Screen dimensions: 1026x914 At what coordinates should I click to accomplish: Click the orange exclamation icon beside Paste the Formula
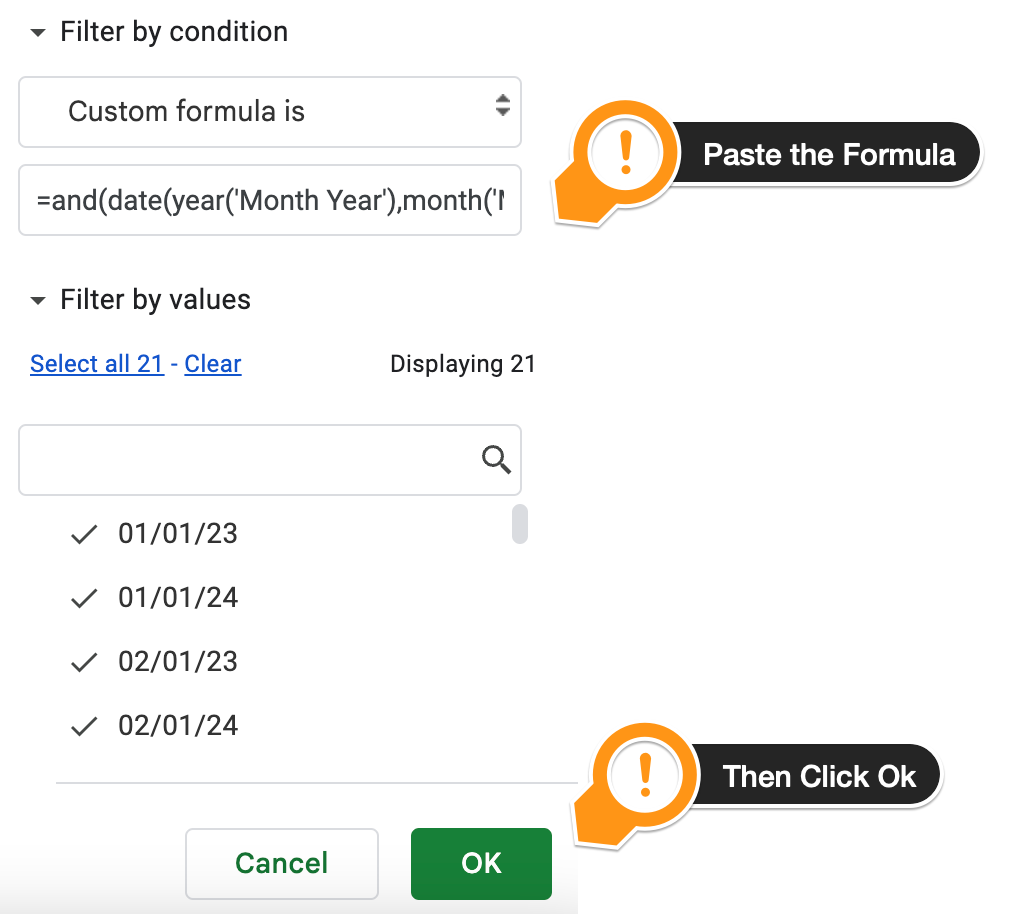pyautogui.click(x=626, y=154)
